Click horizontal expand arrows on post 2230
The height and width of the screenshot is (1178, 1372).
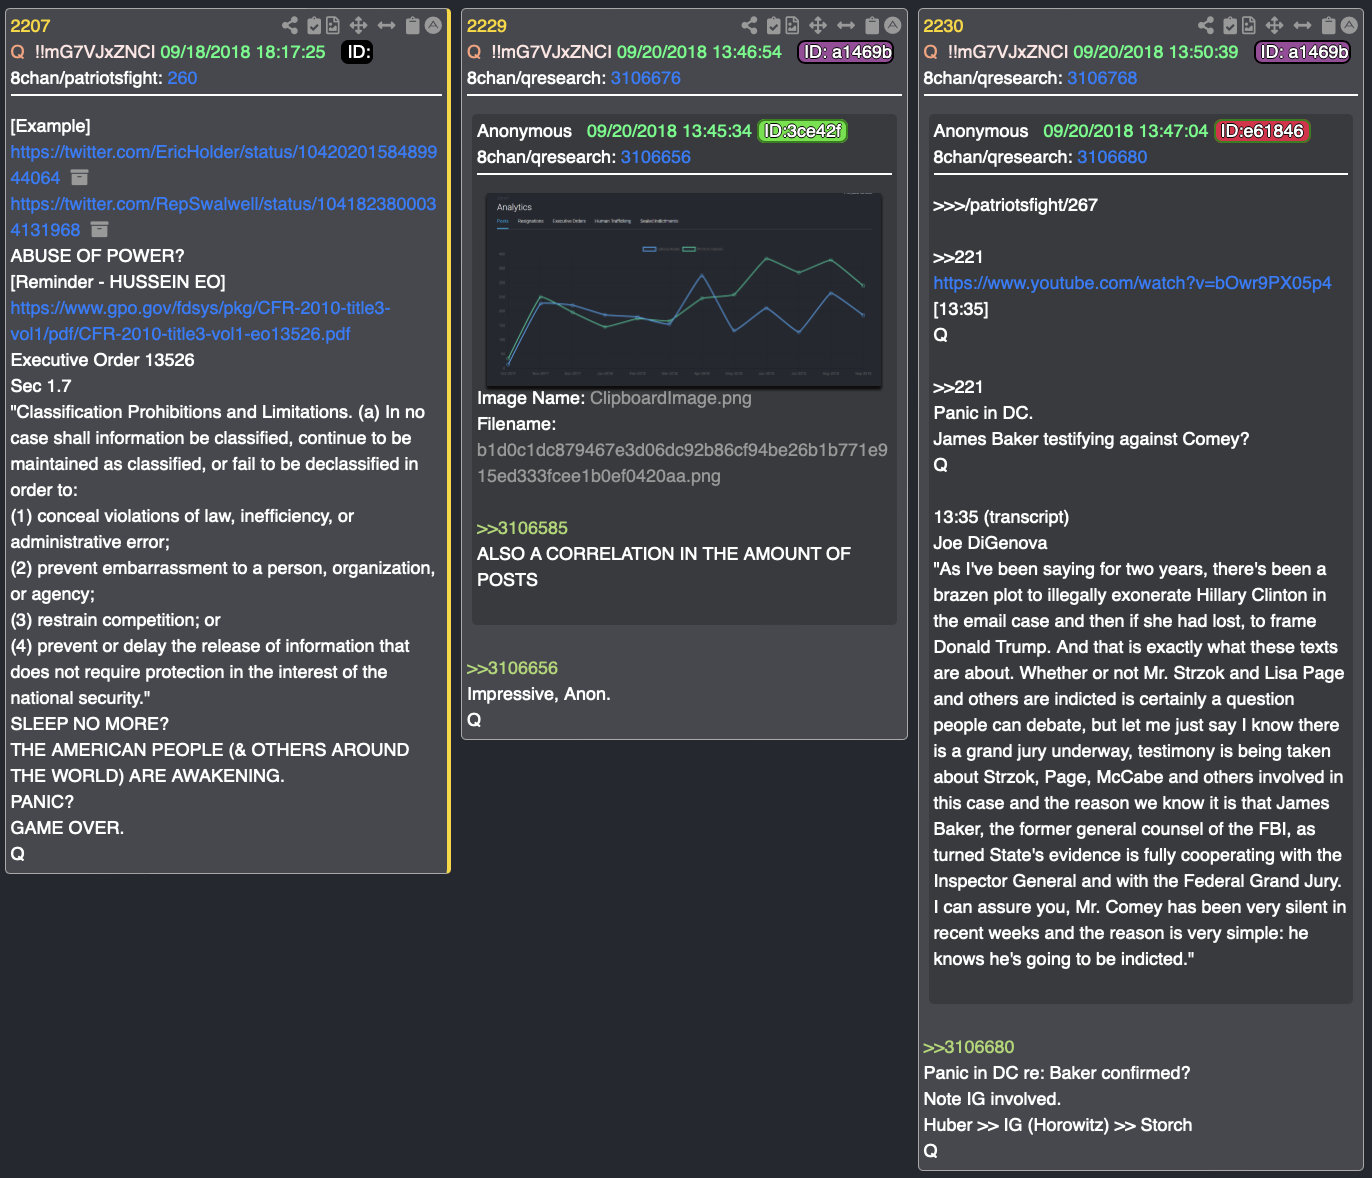[x=1302, y=26]
